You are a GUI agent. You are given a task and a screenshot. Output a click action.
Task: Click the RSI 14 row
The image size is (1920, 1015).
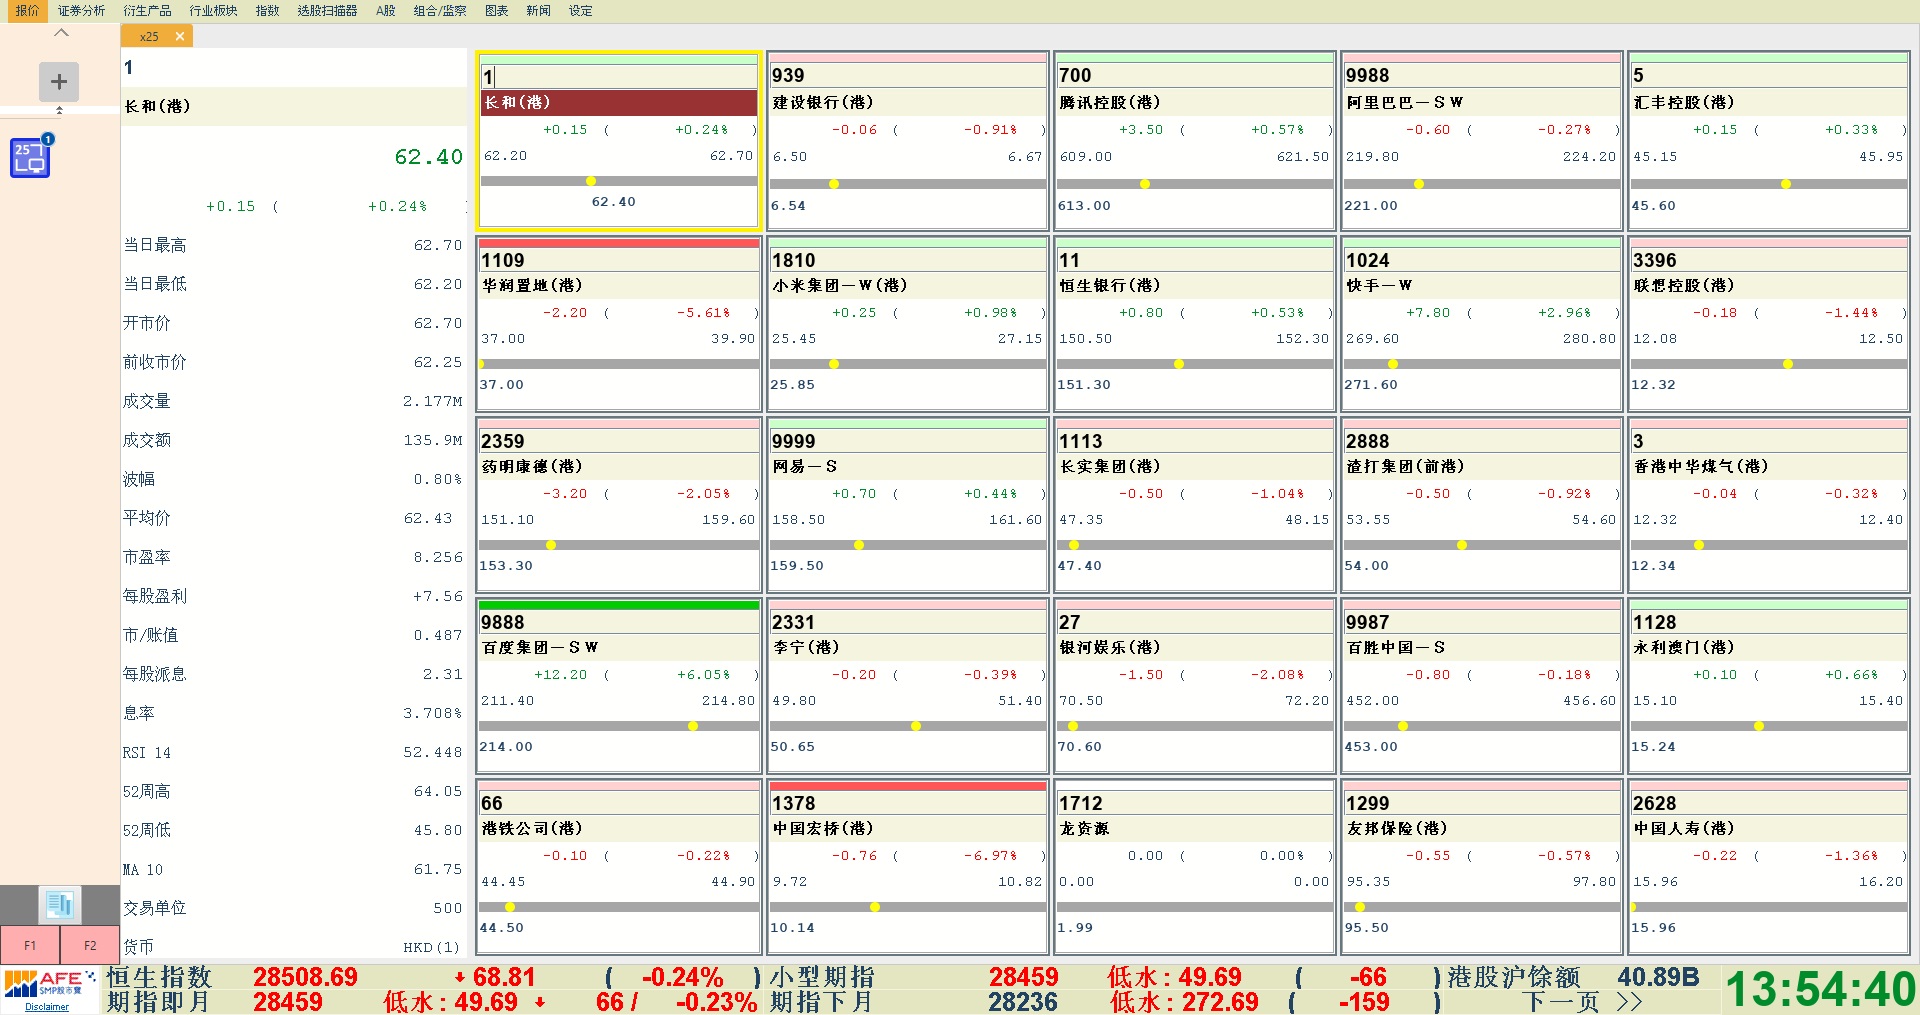(x=293, y=752)
